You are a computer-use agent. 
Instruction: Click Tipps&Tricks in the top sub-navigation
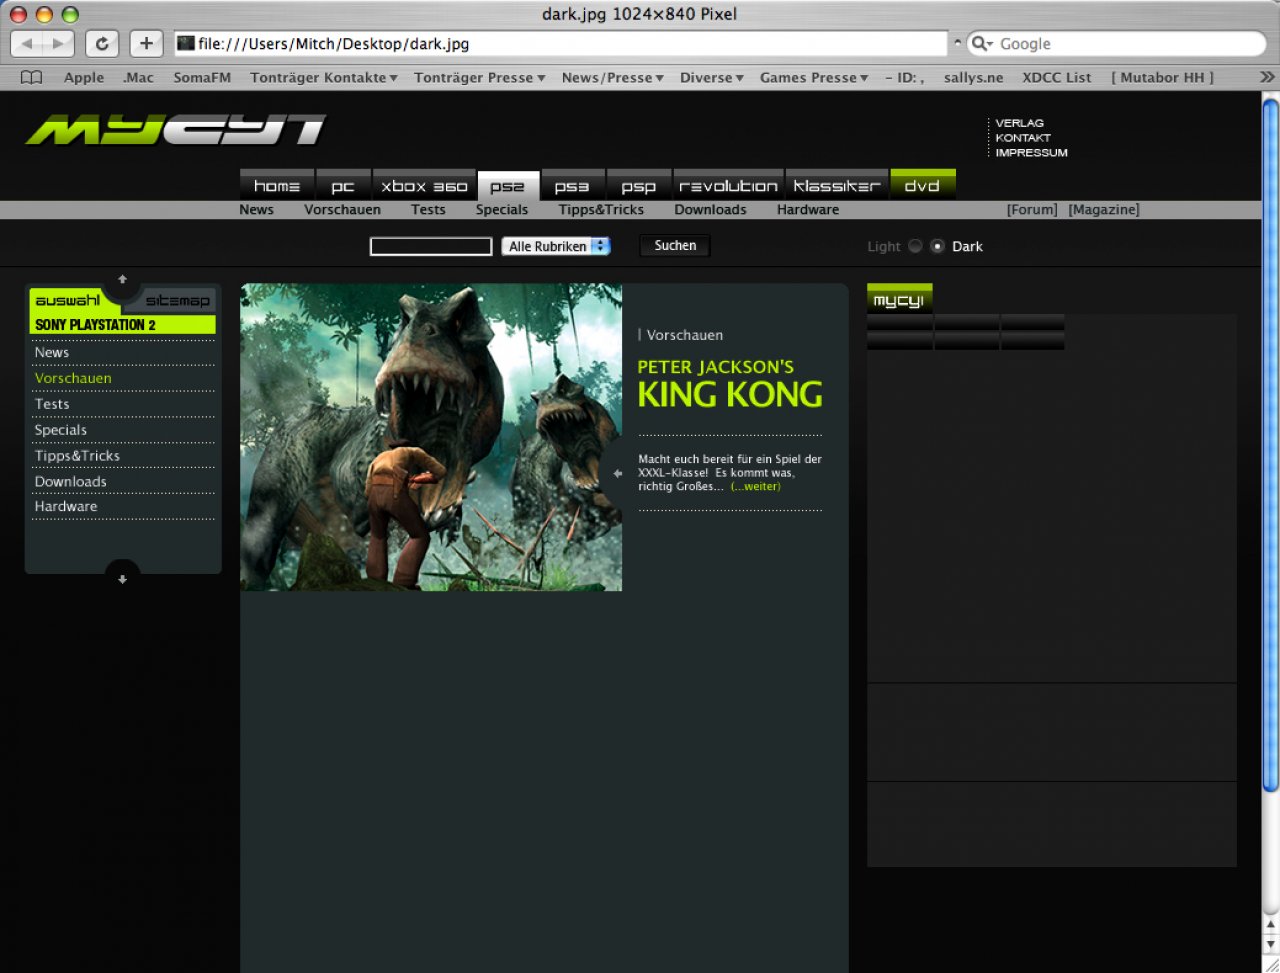601,210
